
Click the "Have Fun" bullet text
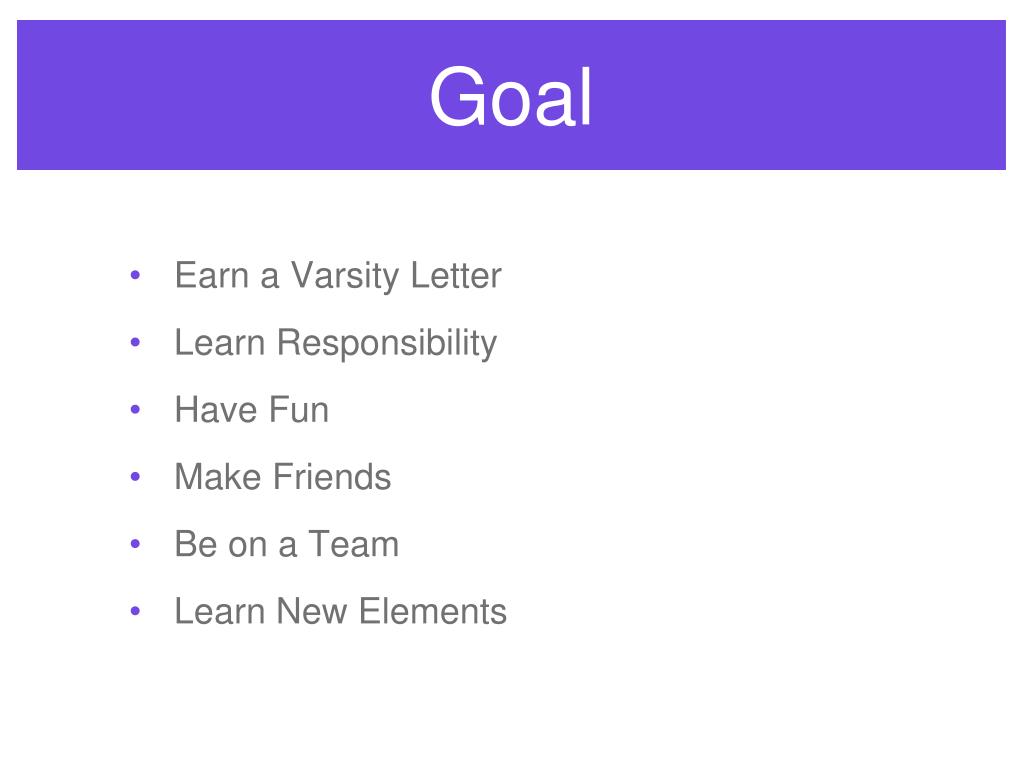click(x=251, y=409)
